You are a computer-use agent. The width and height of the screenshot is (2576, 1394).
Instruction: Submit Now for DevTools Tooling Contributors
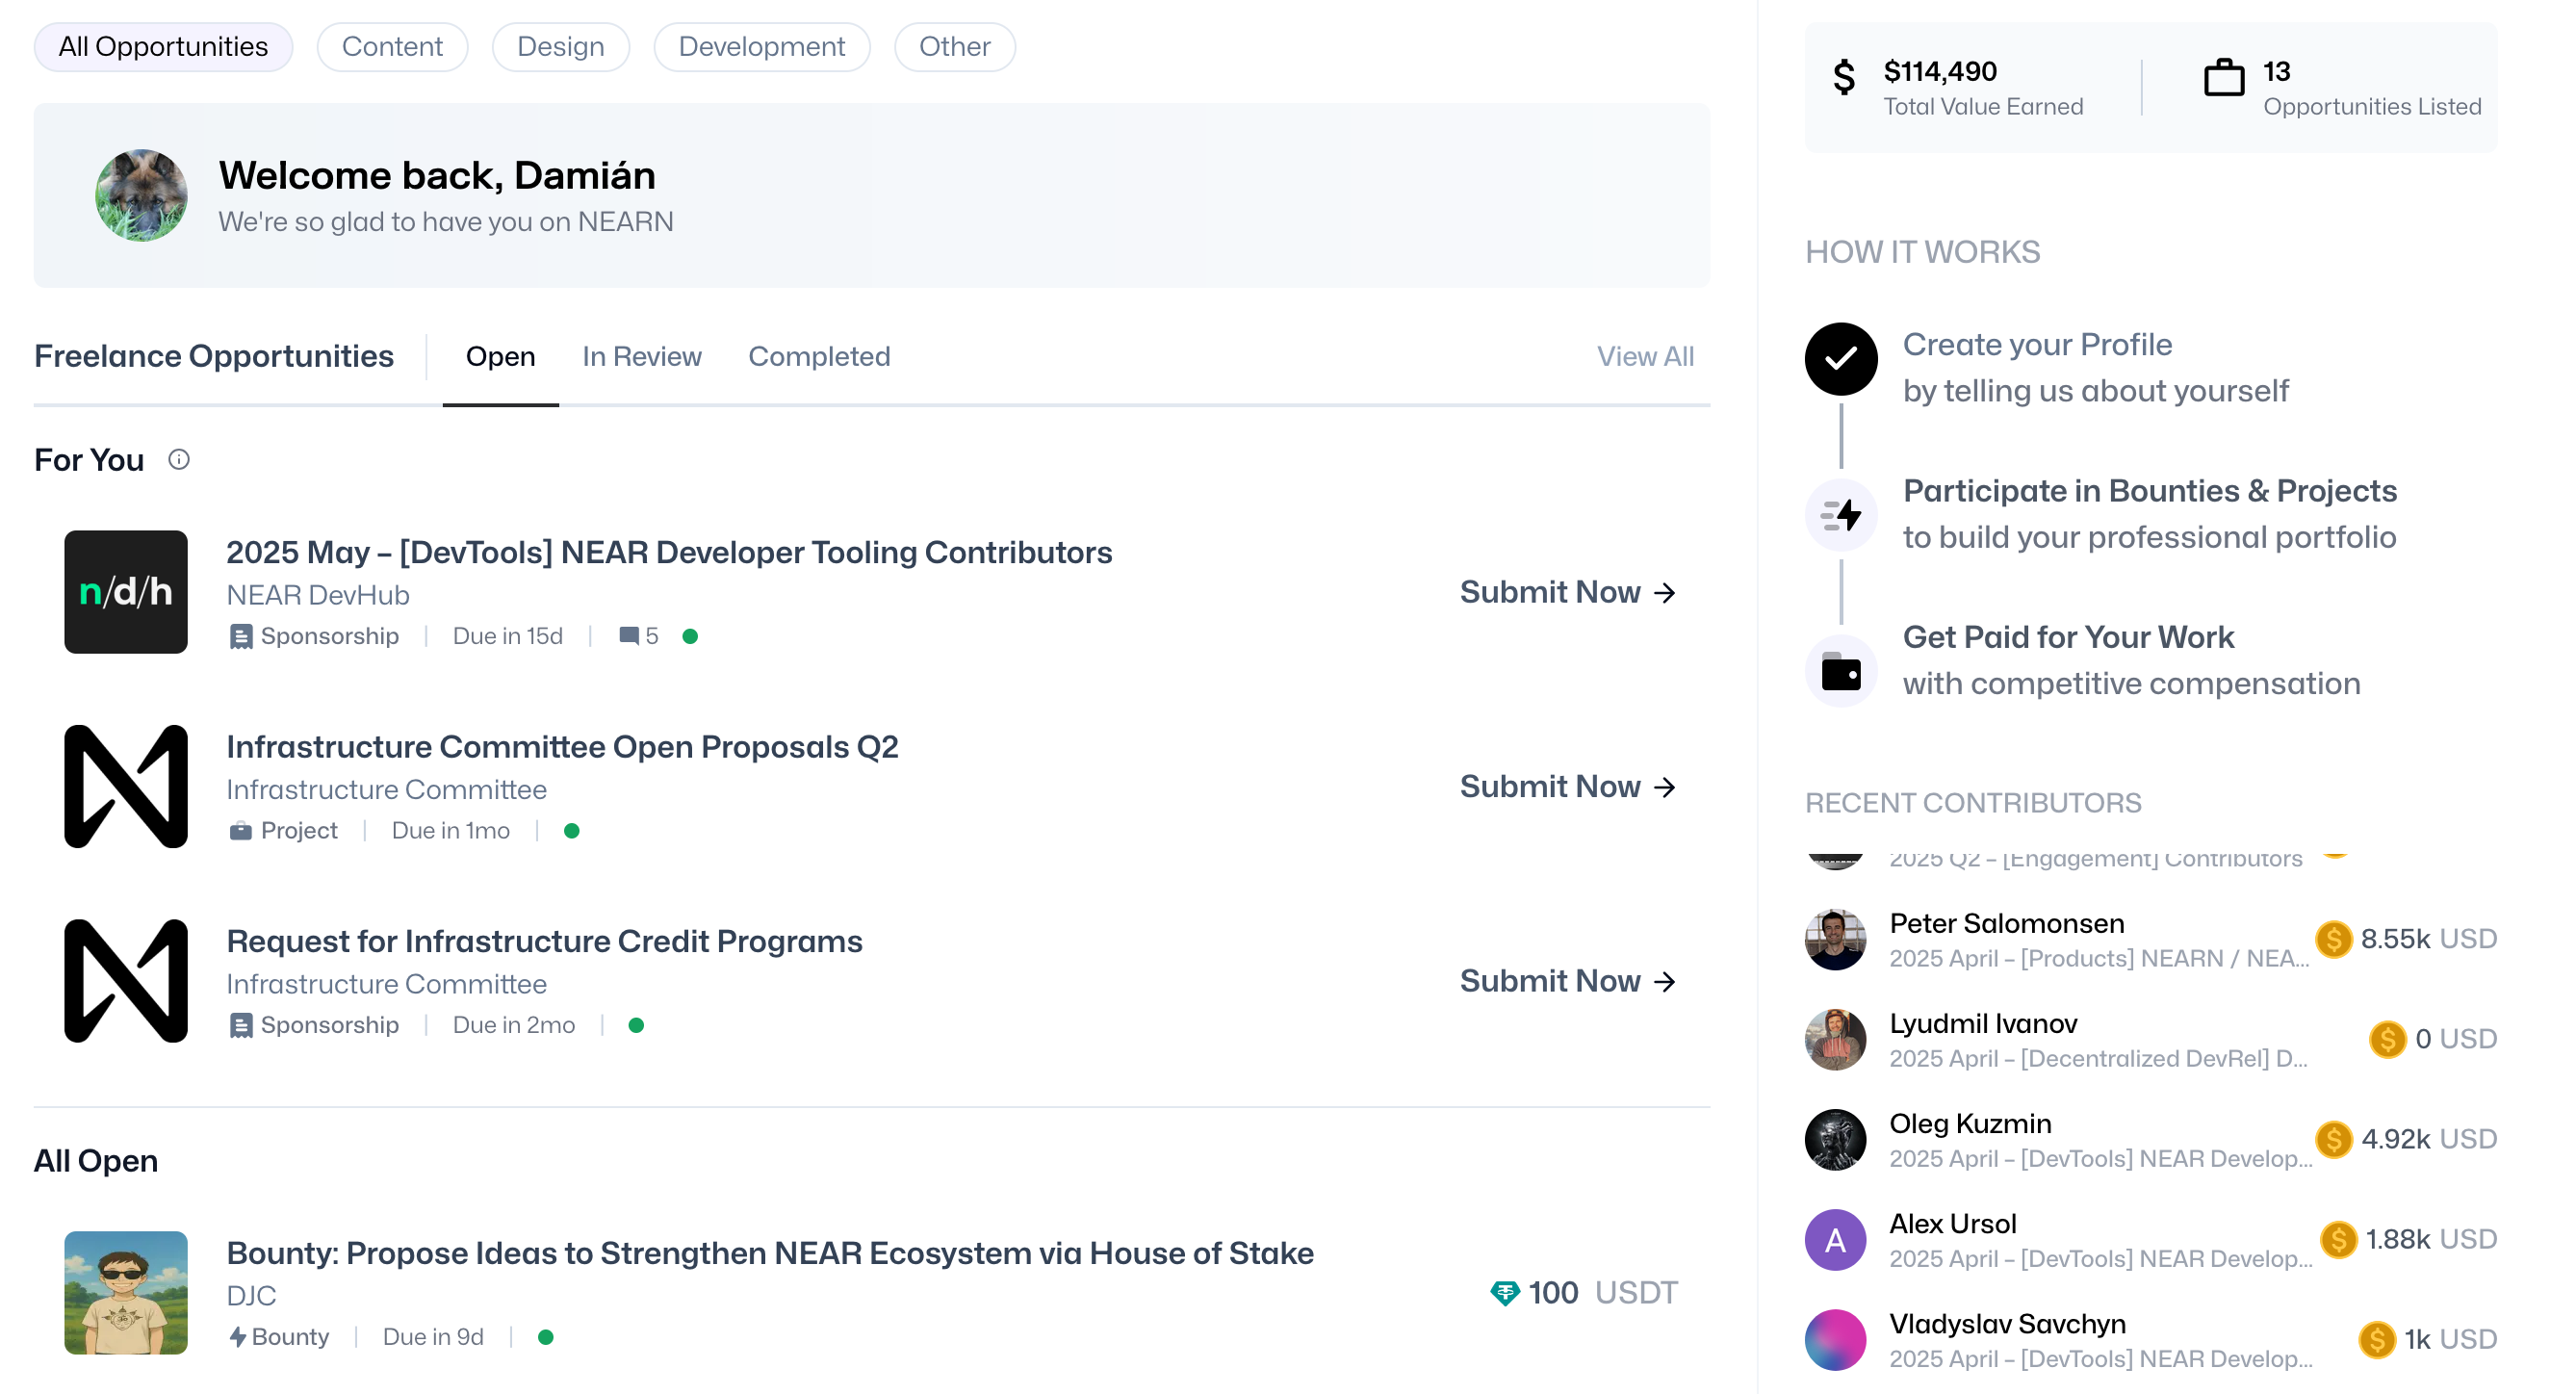click(x=1568, y=592)
